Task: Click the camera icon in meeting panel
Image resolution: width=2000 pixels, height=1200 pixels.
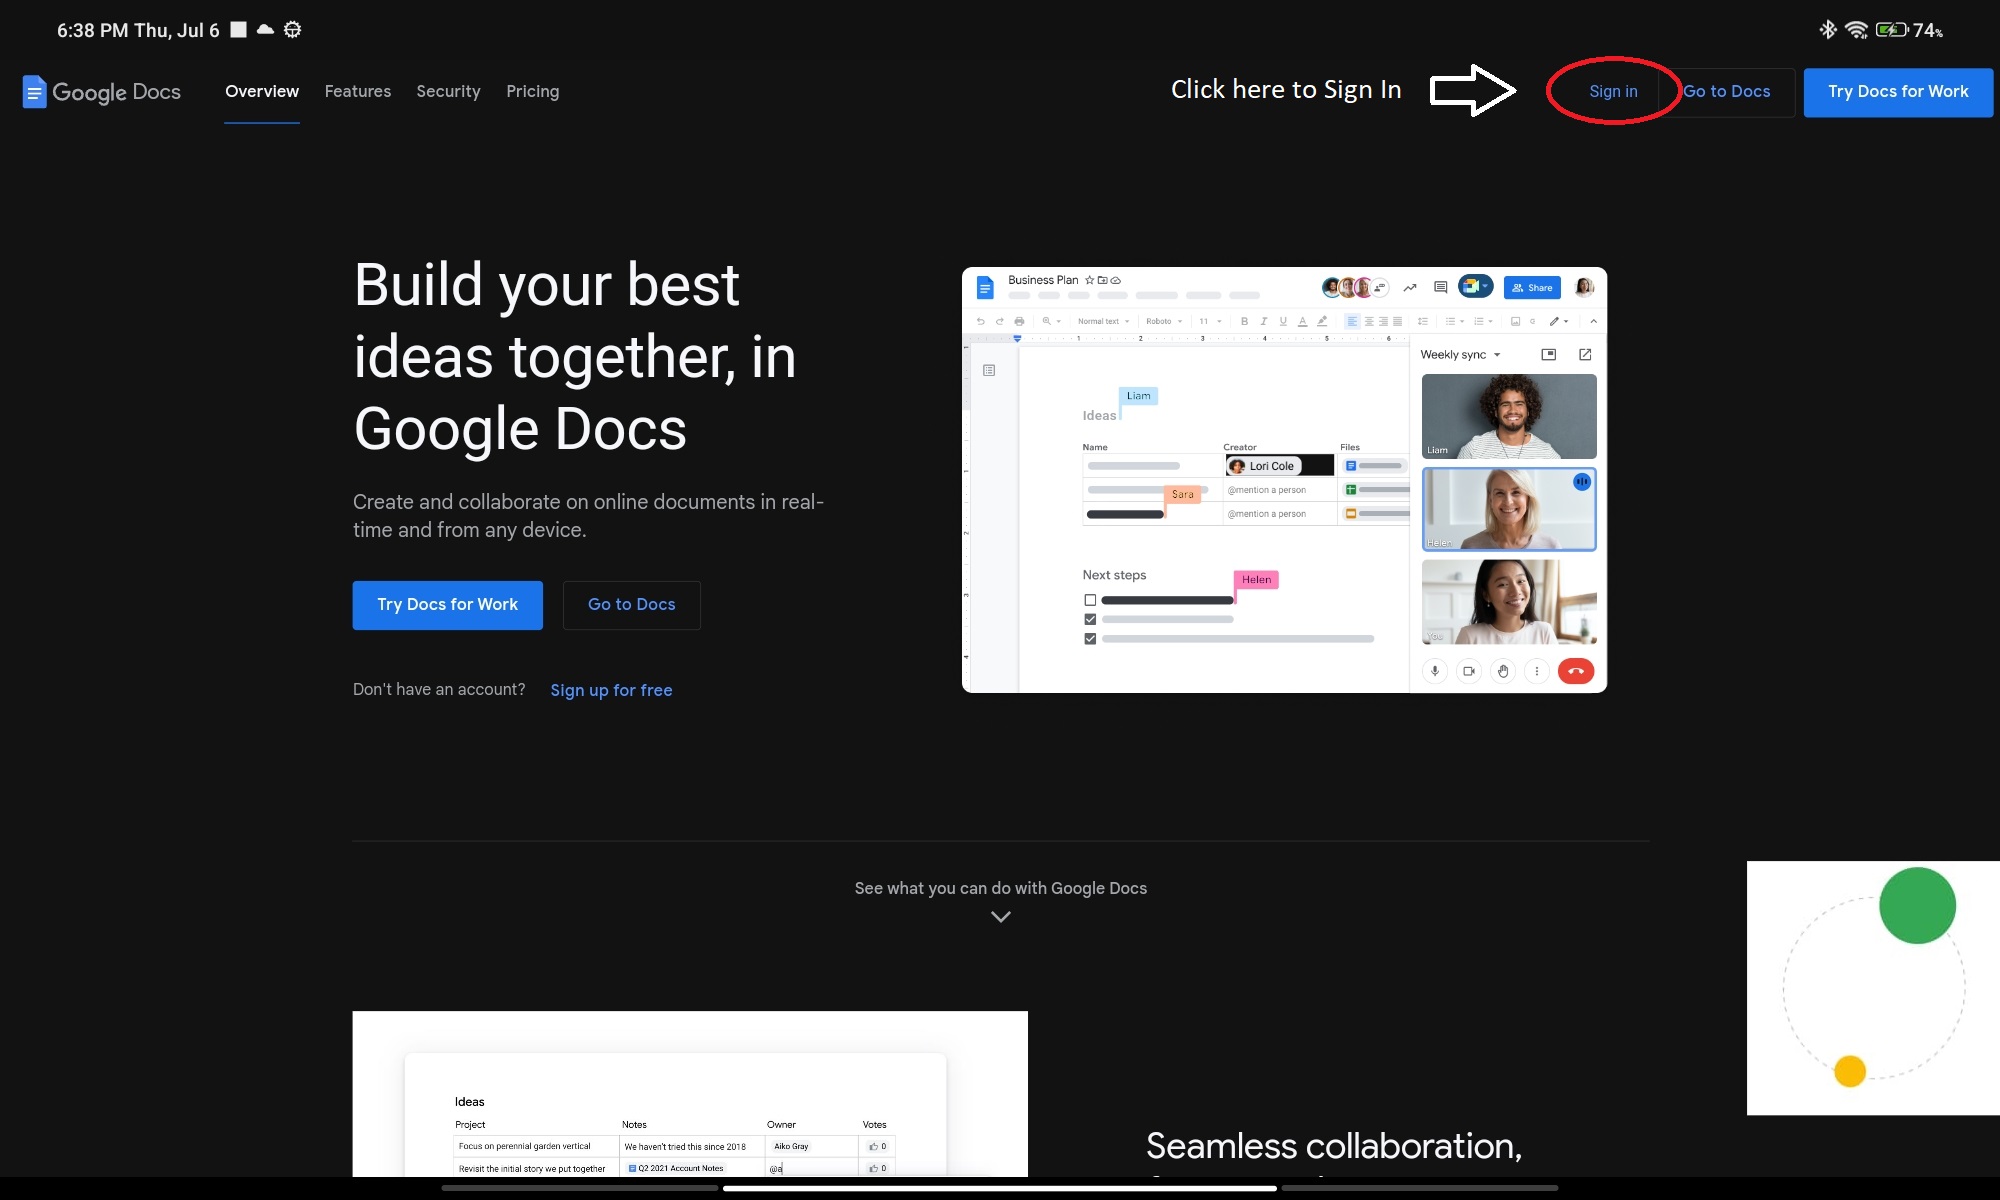Action: point(1469,671)
